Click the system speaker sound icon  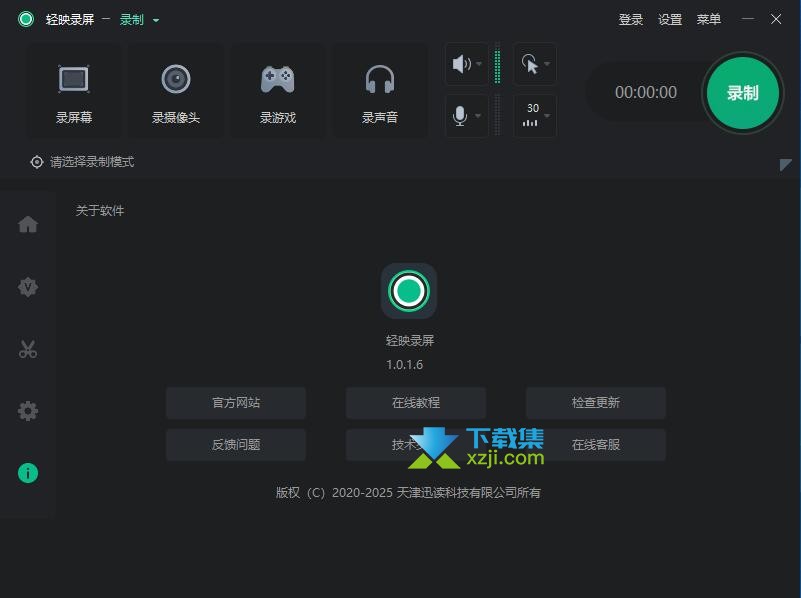pyautogui.click(x=461, y=64)
